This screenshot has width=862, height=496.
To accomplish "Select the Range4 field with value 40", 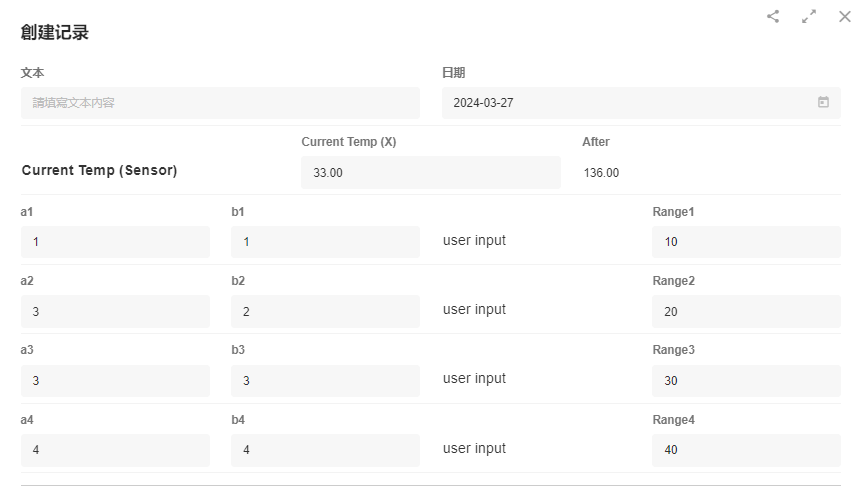I will pos(746,450).
